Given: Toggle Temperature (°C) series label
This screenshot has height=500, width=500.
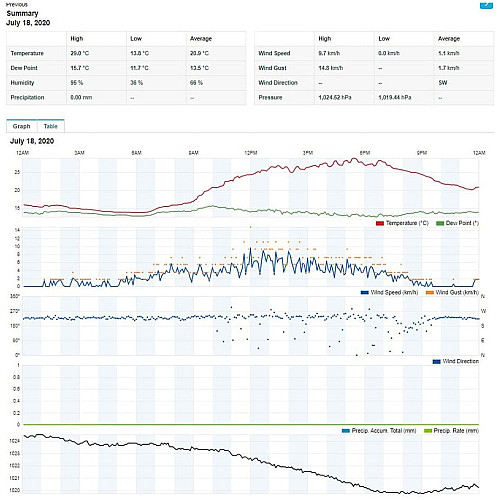Looking at the screenshot, I should pos(407,223).
